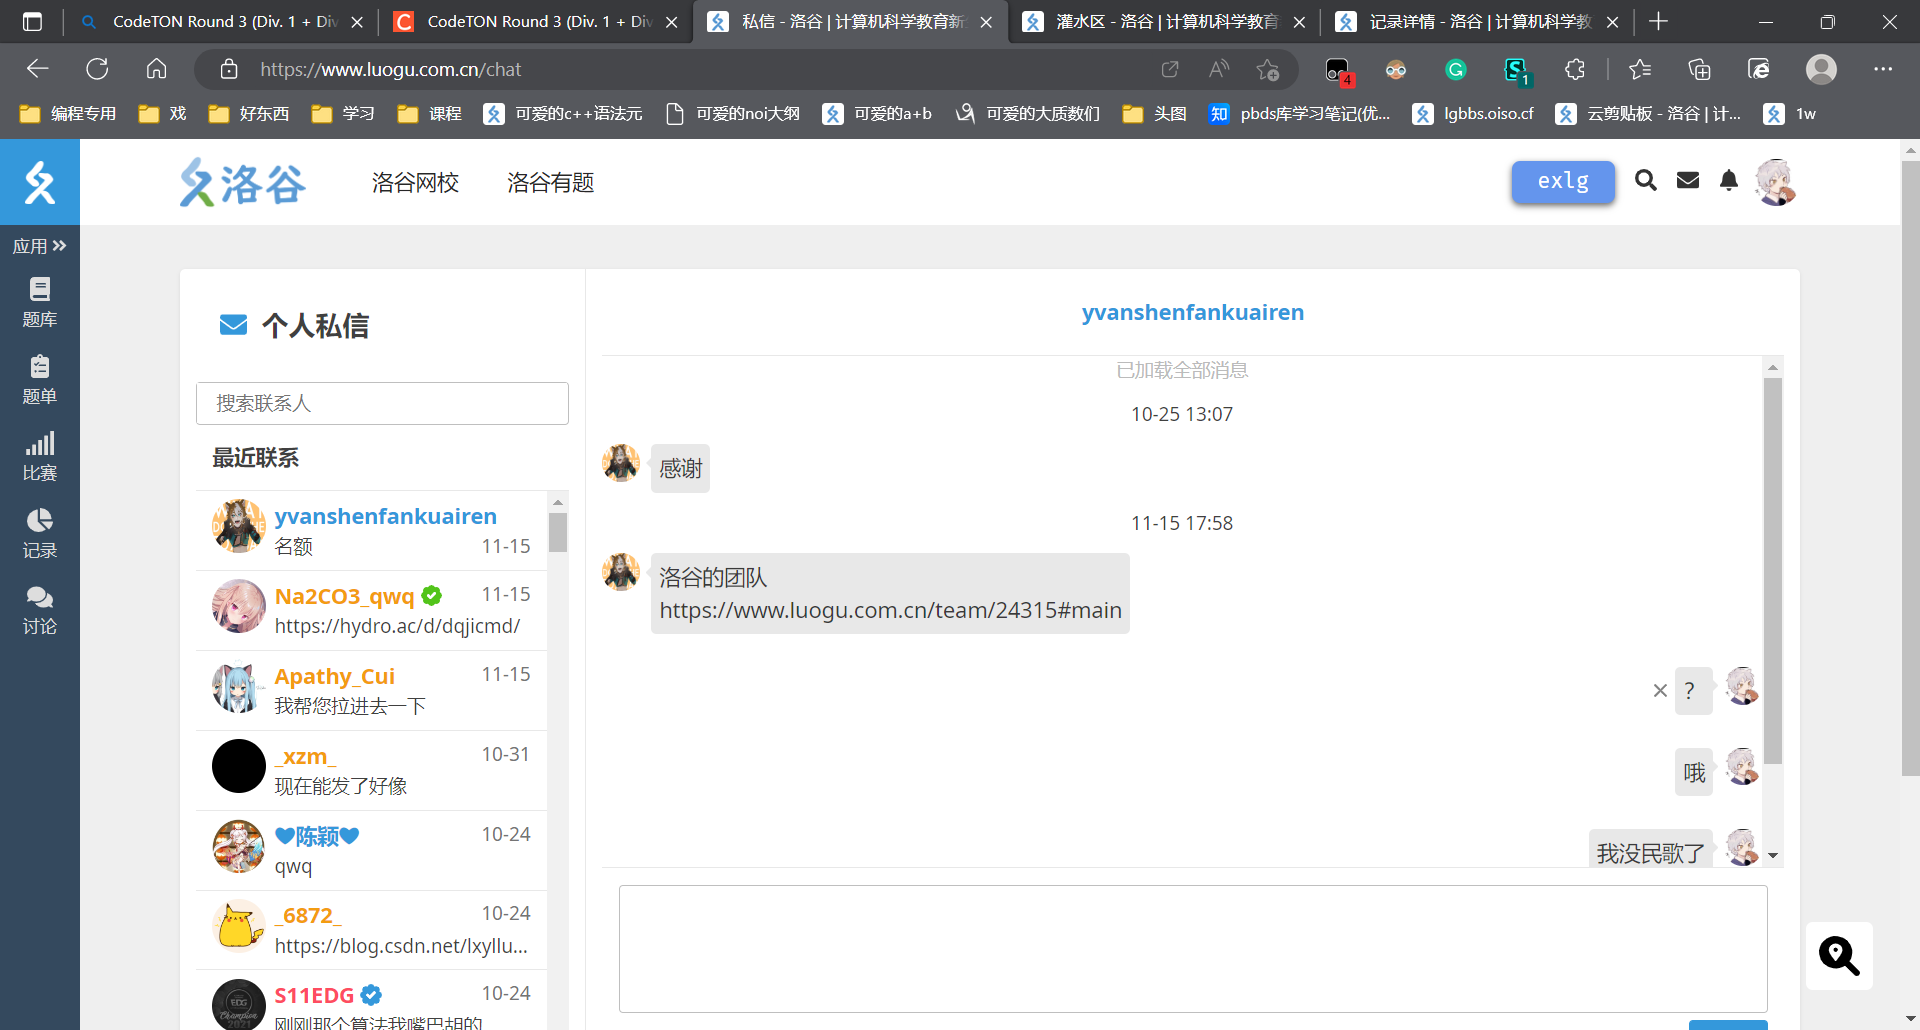Open the 学习 bookmarks folder
1920x1030 pixels.
point(343,114)
